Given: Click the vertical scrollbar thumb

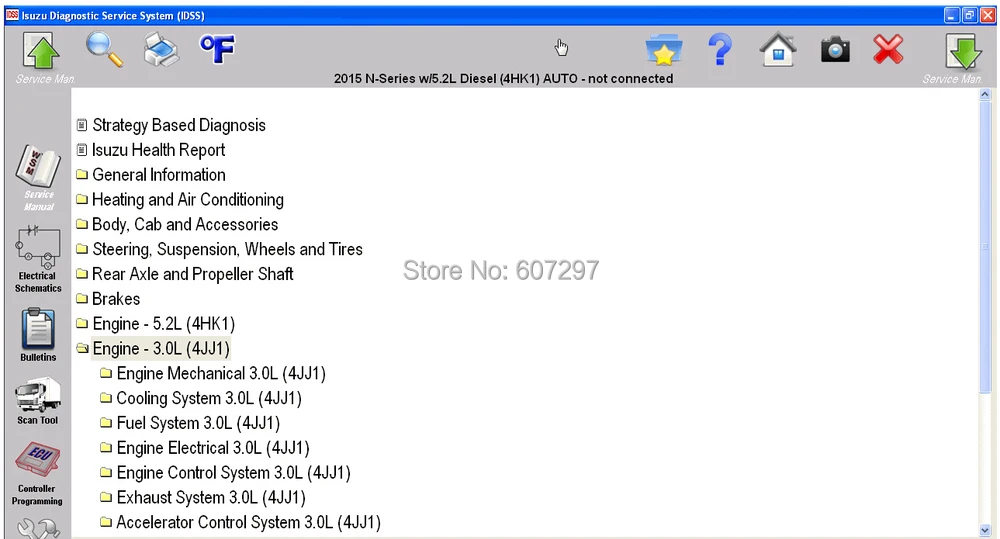Looking at the screenshot, I should pos(985,246).
